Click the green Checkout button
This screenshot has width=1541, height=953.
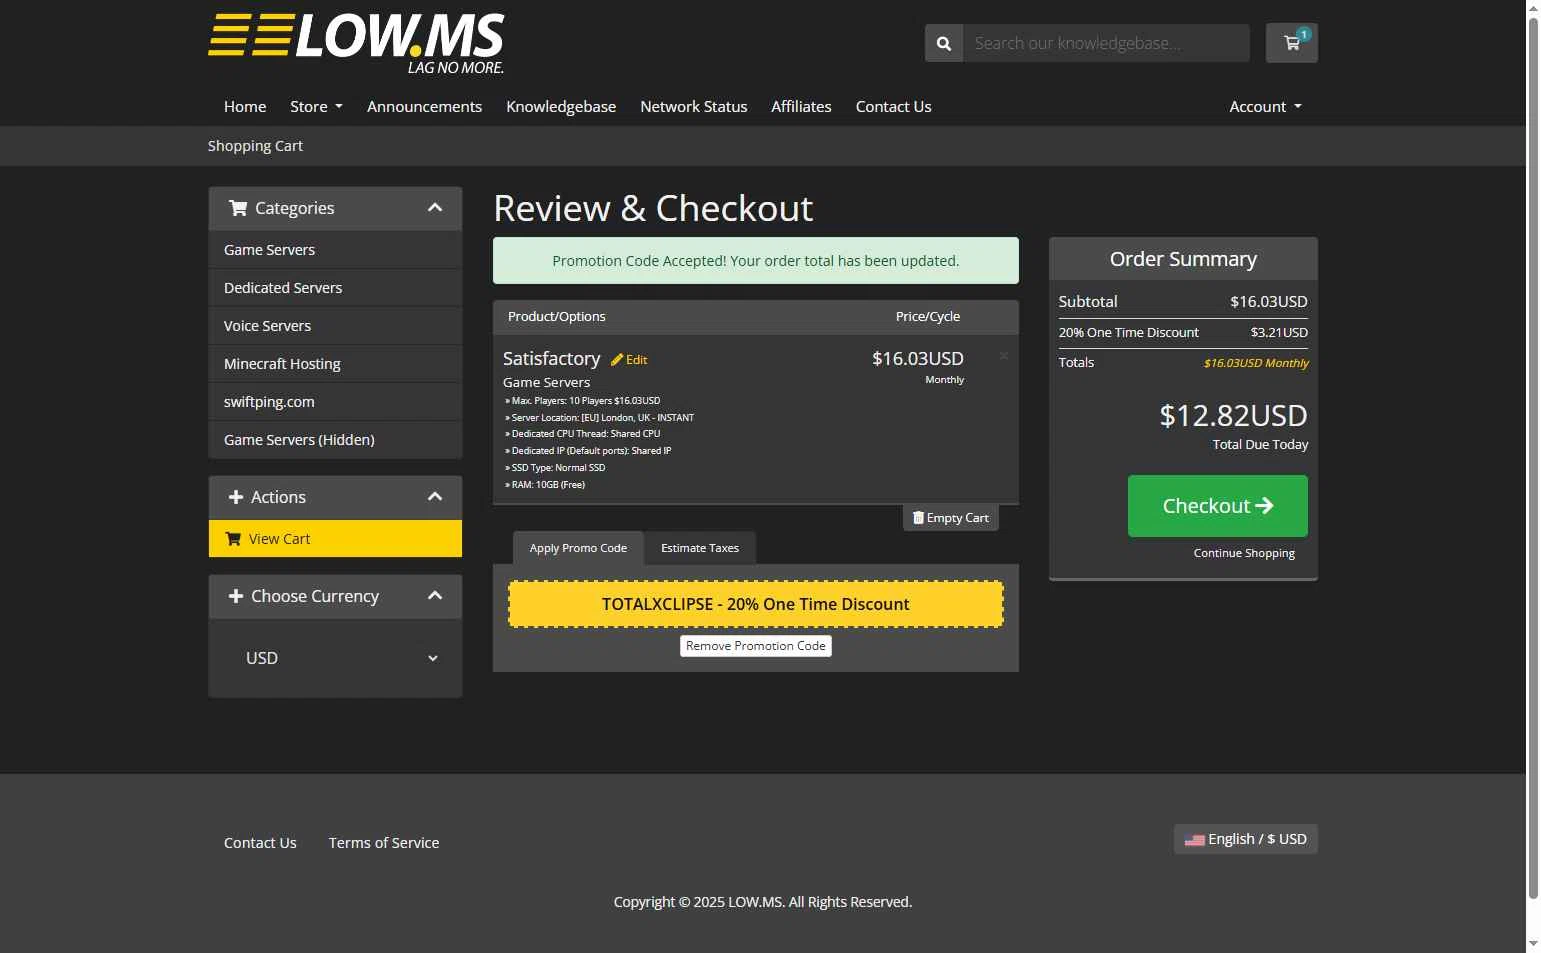click(1218, 506)
